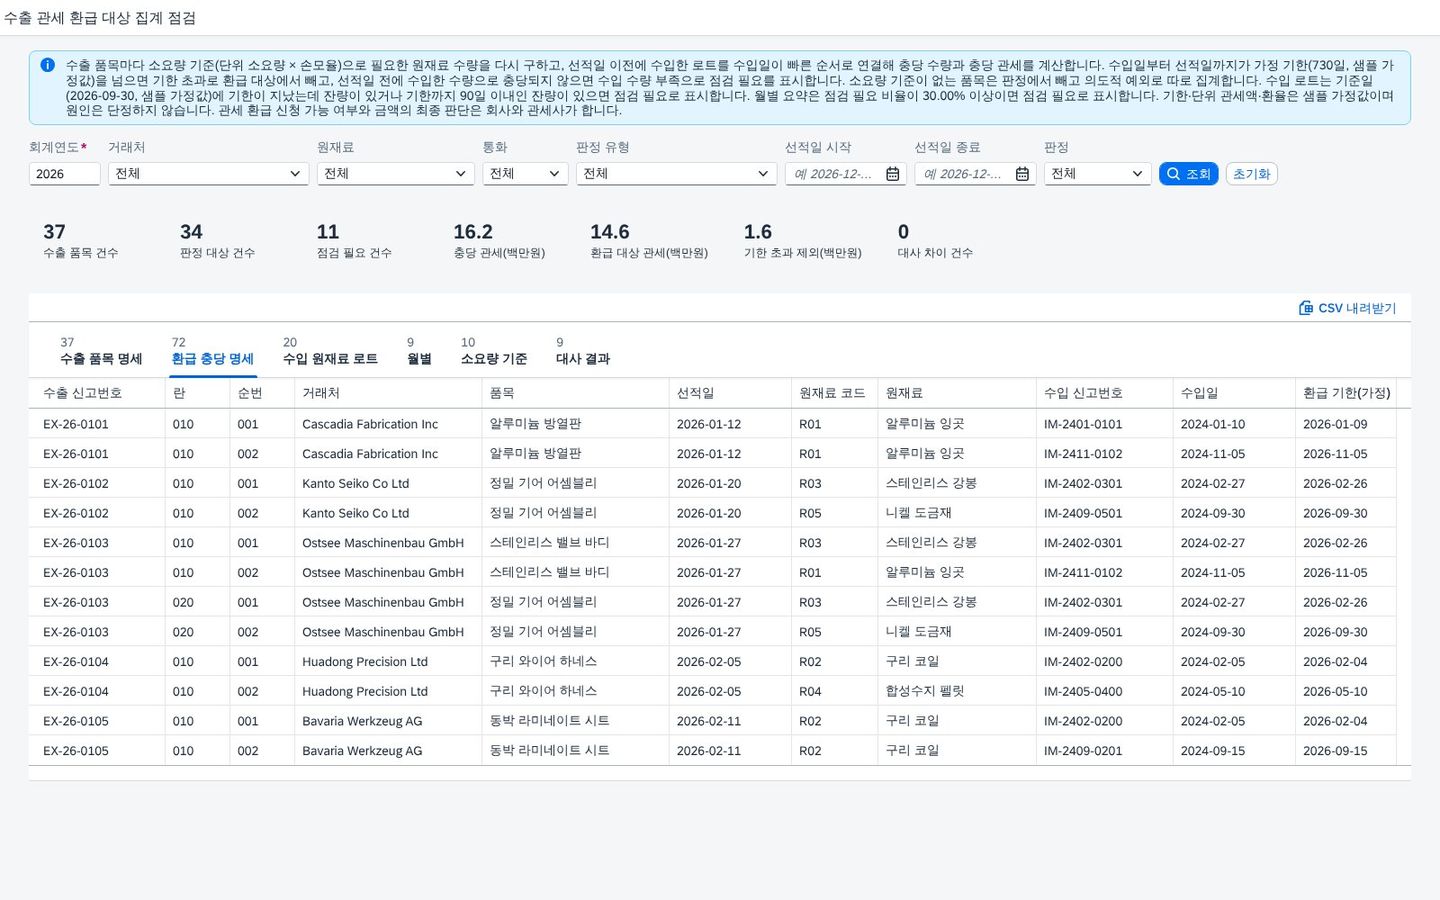Click the 조회 search button
This screenshot has width=1440, height=900.
point(1188,174)
